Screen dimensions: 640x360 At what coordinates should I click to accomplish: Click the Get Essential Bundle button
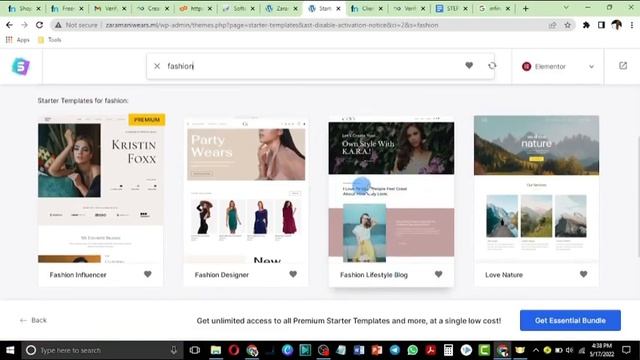click(570, 320)
